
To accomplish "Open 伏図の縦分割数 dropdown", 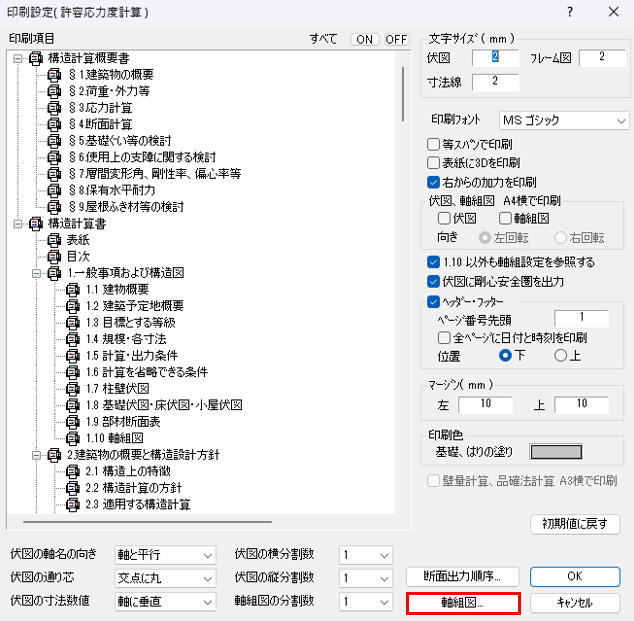I will click(x=366, y=578).
